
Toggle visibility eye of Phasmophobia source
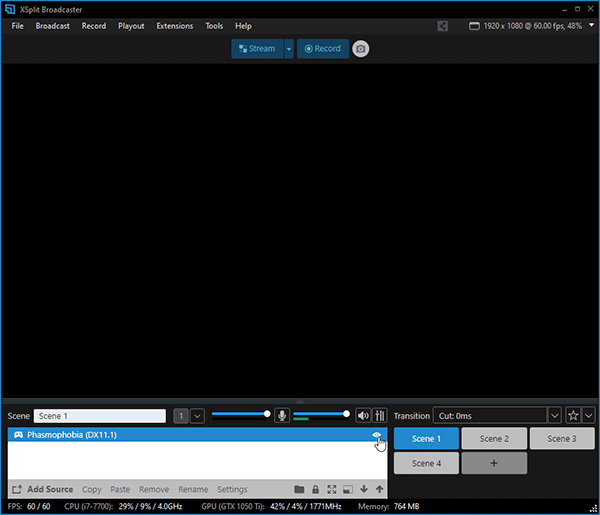377,435
